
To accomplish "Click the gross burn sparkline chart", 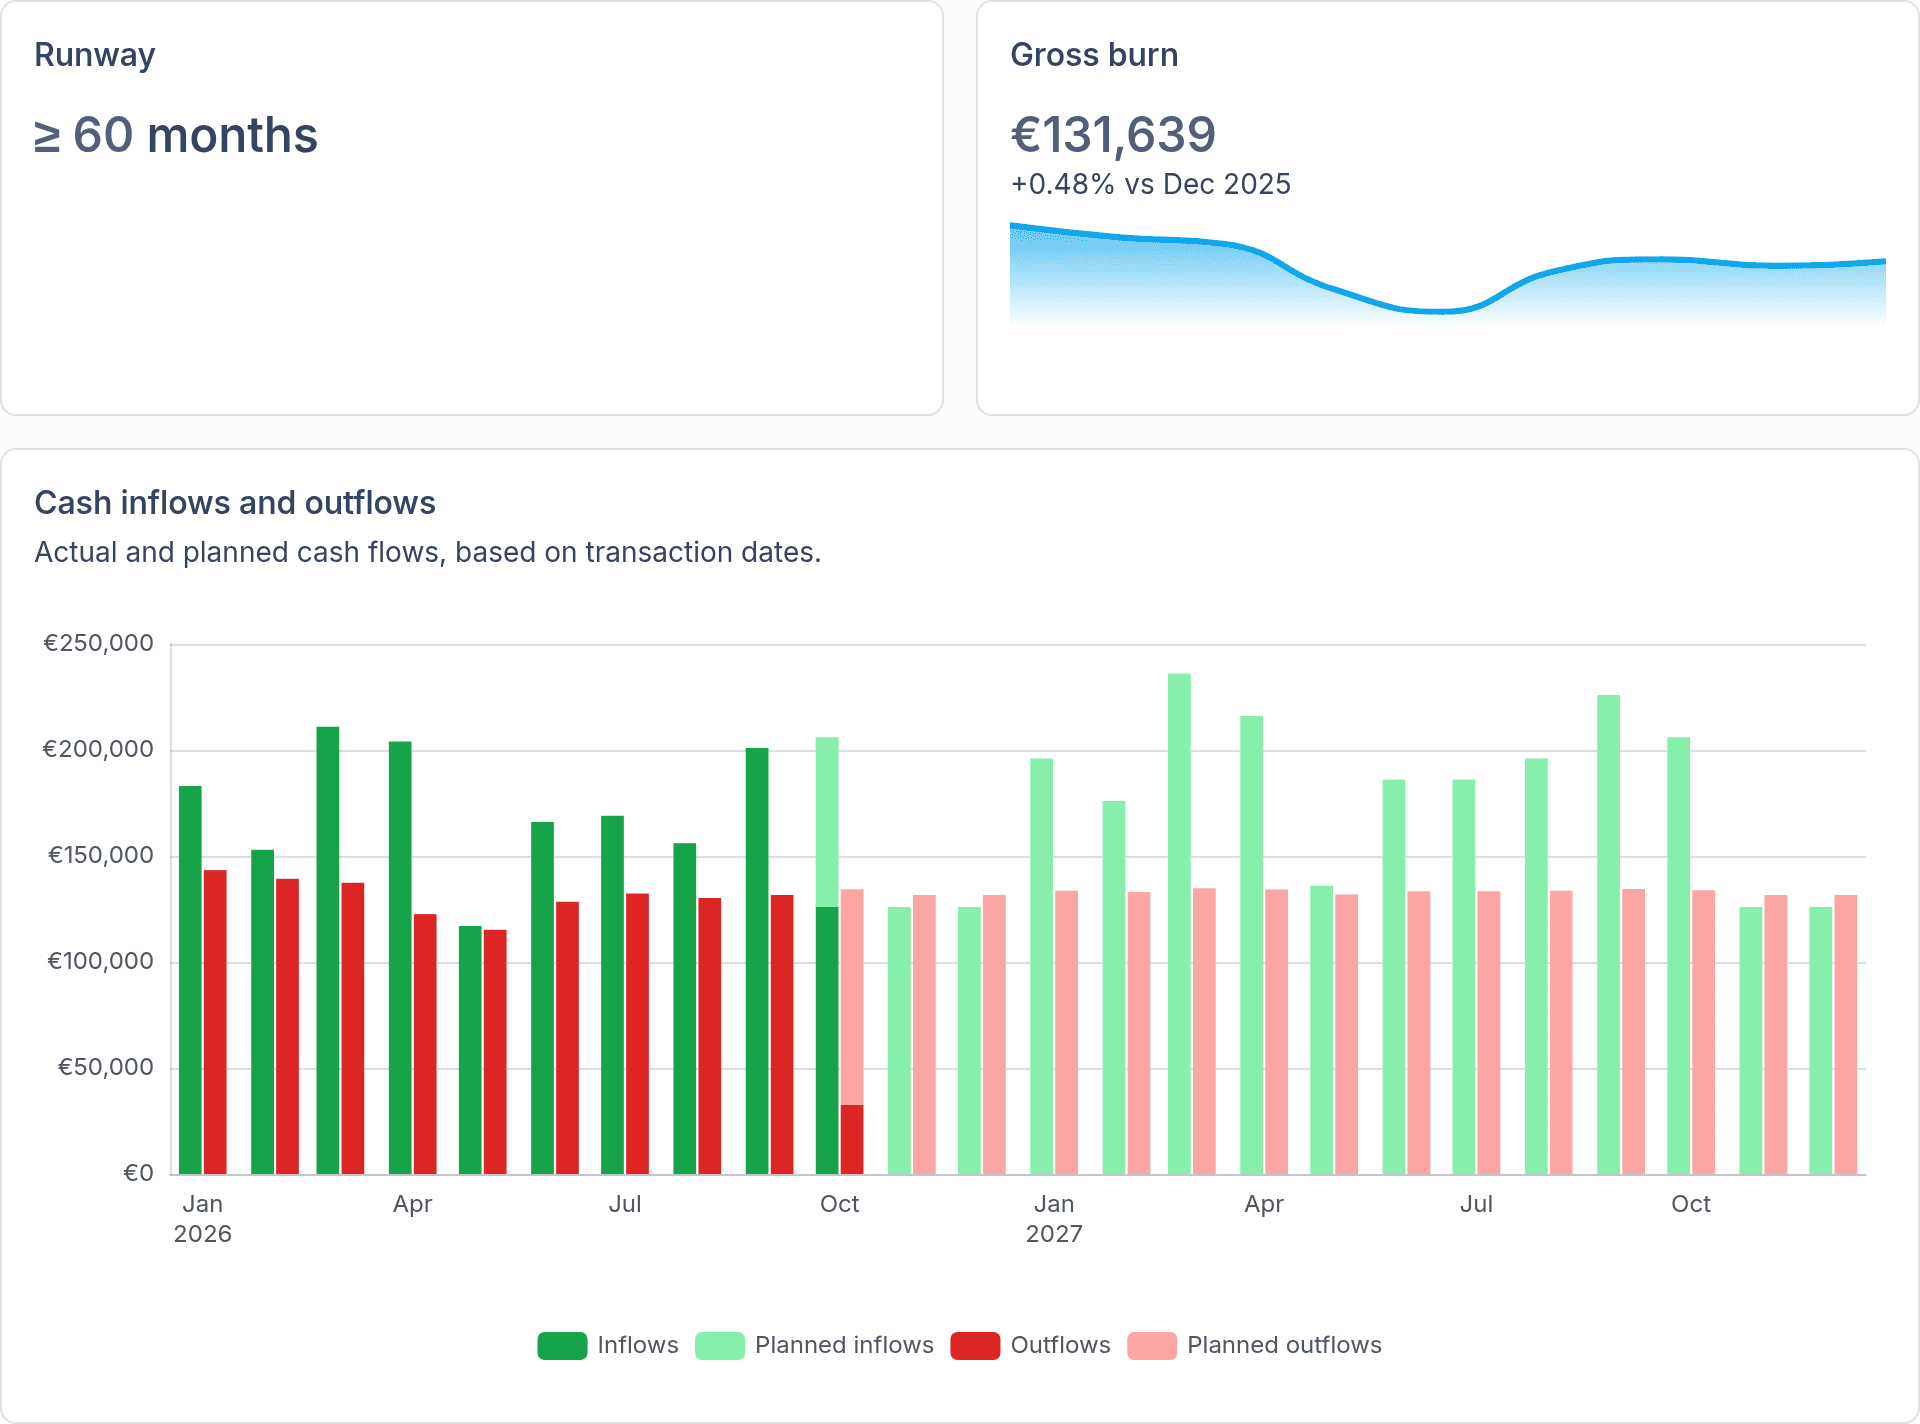I will point(1448,272).
